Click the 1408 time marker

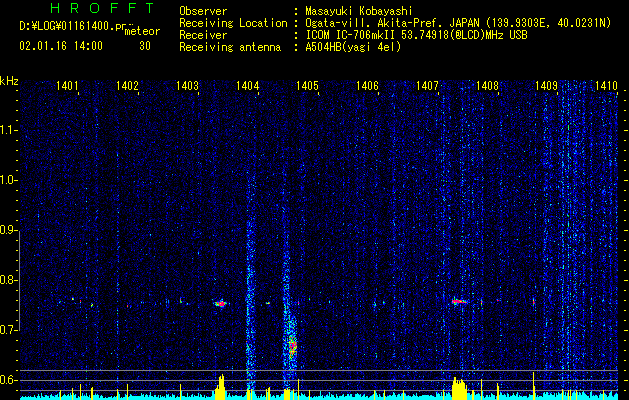click(x=487, y=85)
